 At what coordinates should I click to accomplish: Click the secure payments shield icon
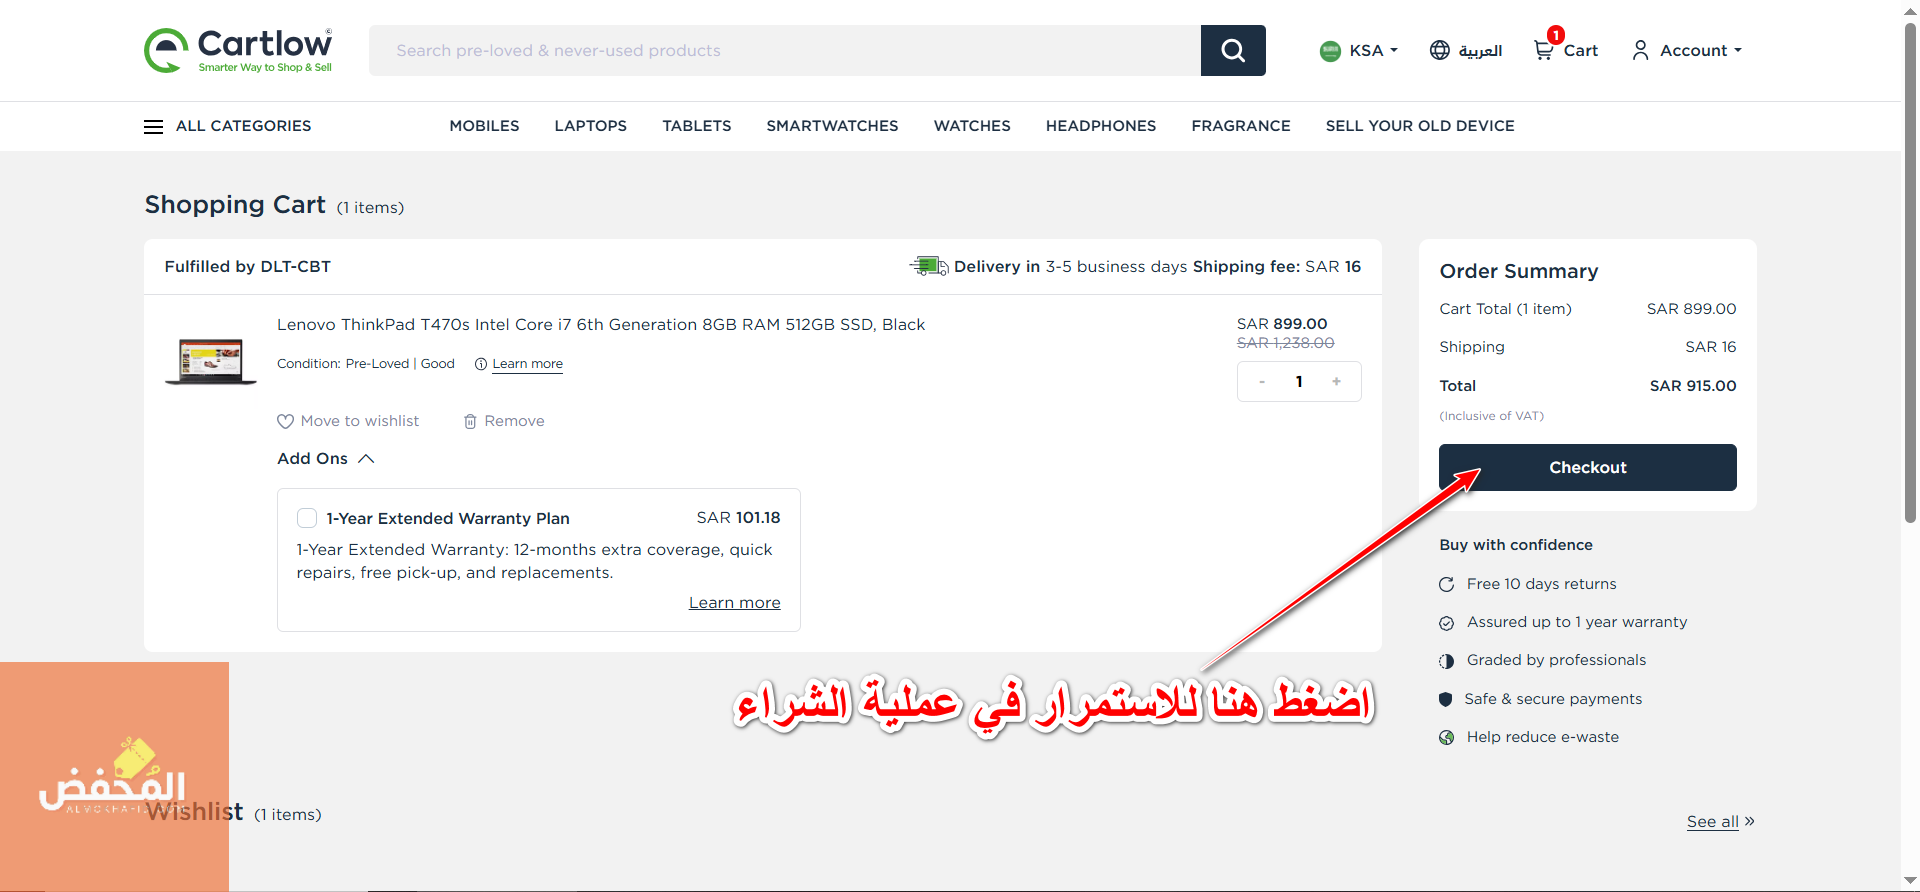[x=1445, y=700]
